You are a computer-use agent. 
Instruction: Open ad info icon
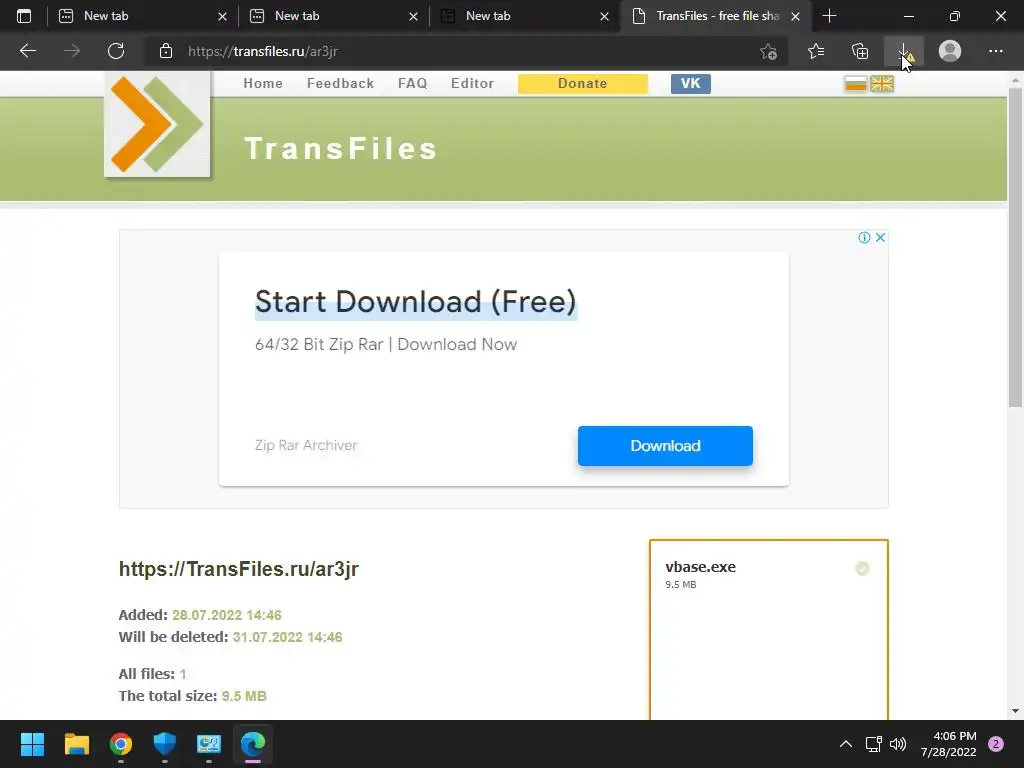click(864, 237)
